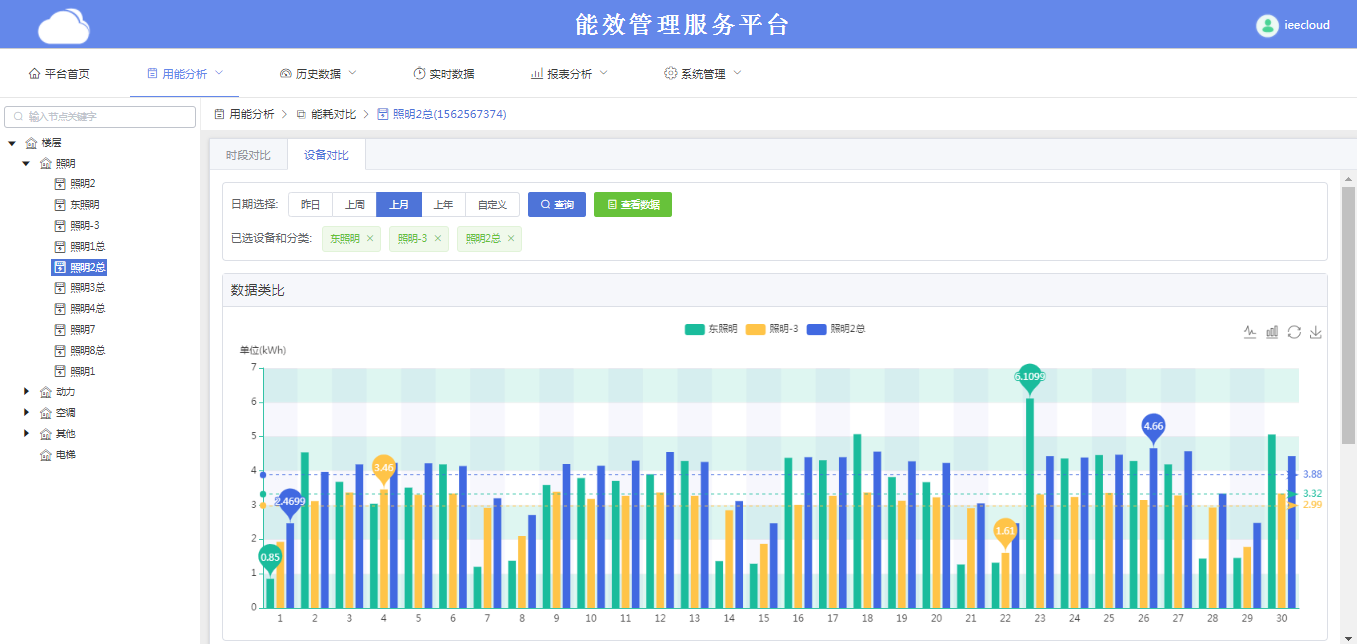Open the 历史数据 dropdown menu
The image size is (1357, 644).
click(x=318, y=74)
